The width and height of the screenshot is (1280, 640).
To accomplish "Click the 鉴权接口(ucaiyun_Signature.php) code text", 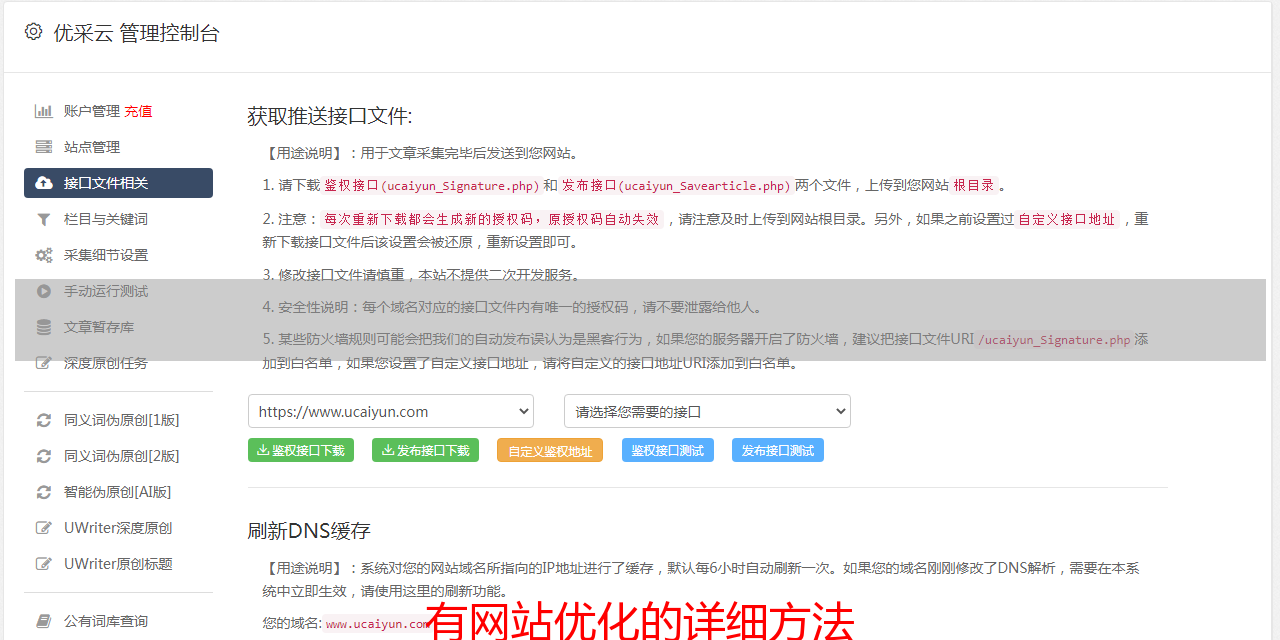I will (432, 185).
